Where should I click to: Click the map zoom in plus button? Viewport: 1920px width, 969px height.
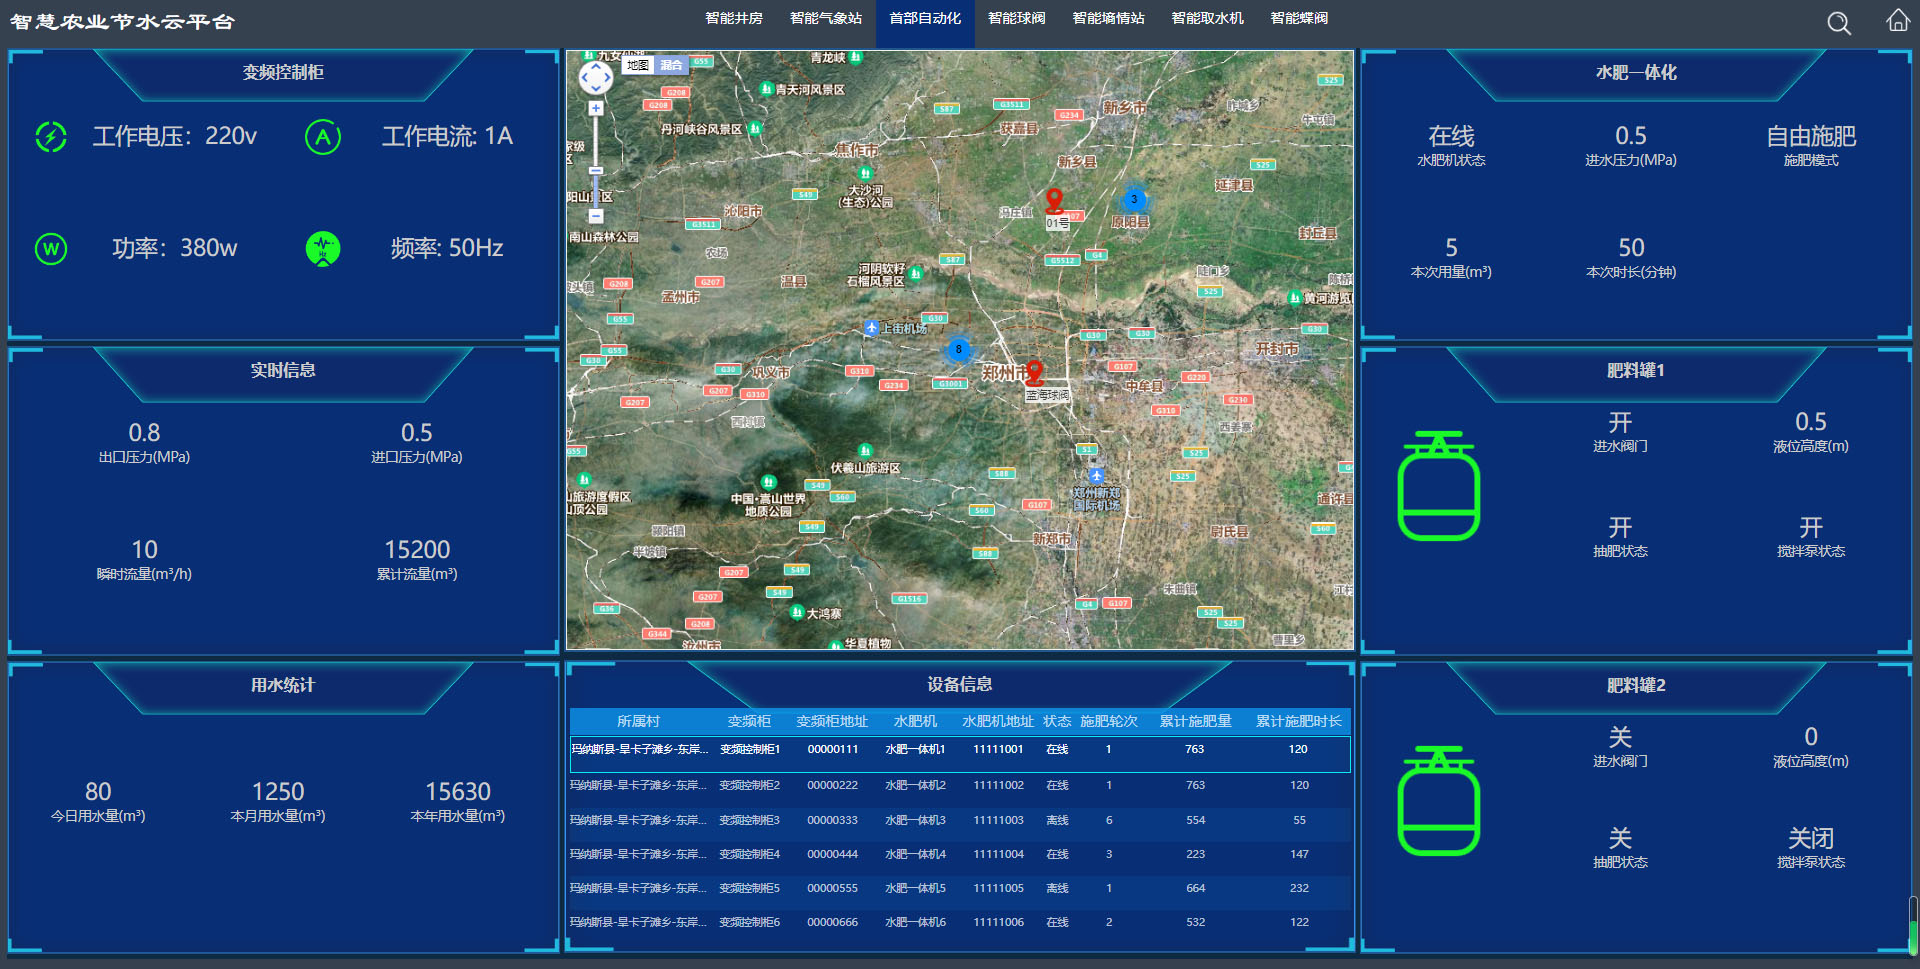596,108
